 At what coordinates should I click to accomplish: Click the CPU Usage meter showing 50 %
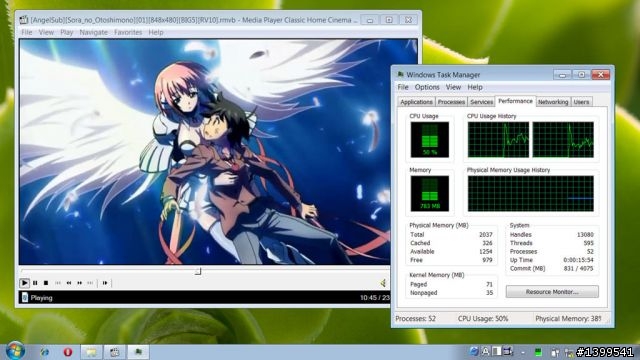pos(430,140)
